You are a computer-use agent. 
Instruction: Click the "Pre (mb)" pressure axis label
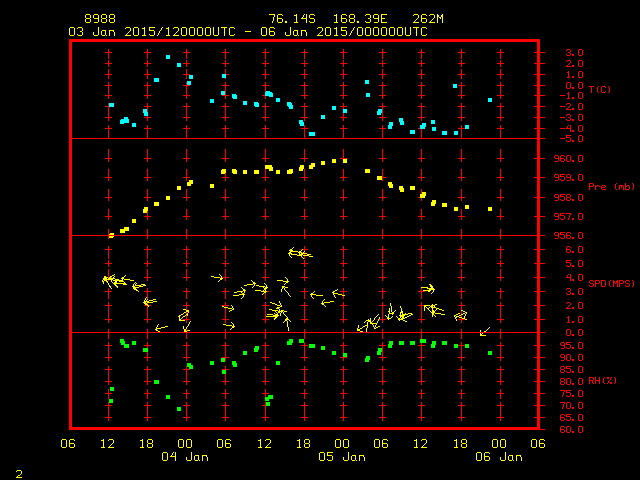coord(611,187)
